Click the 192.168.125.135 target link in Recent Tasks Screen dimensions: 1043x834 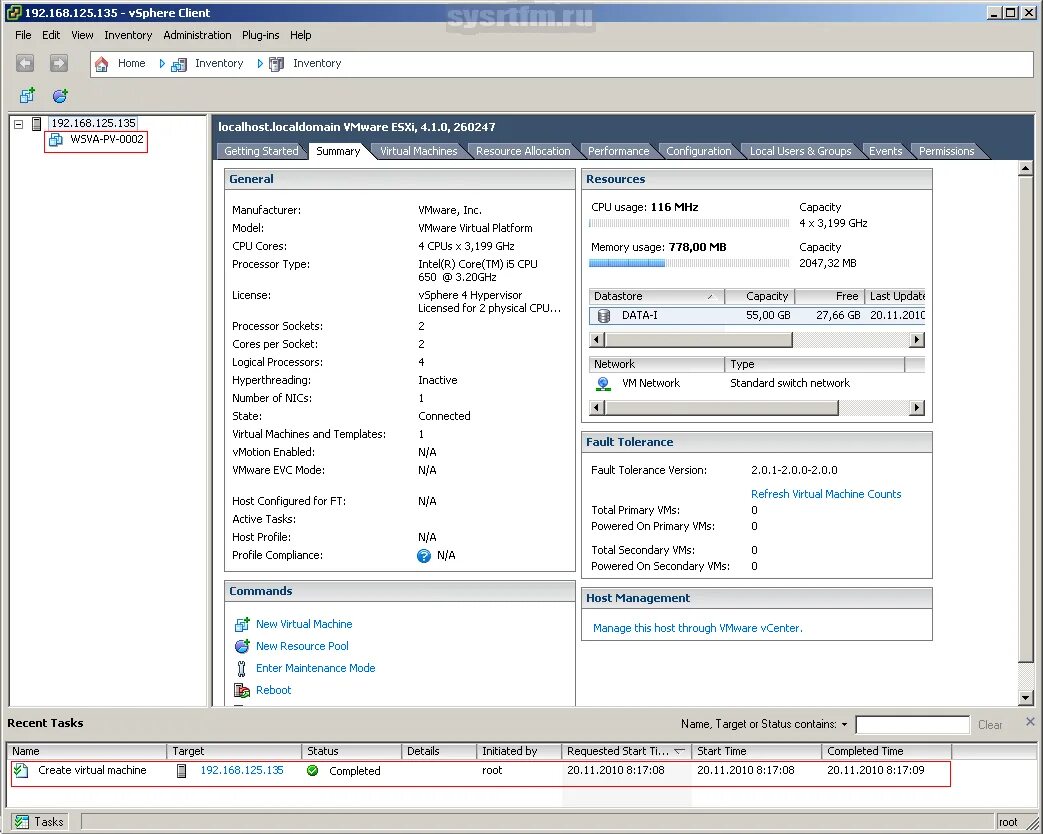(241, 770)
